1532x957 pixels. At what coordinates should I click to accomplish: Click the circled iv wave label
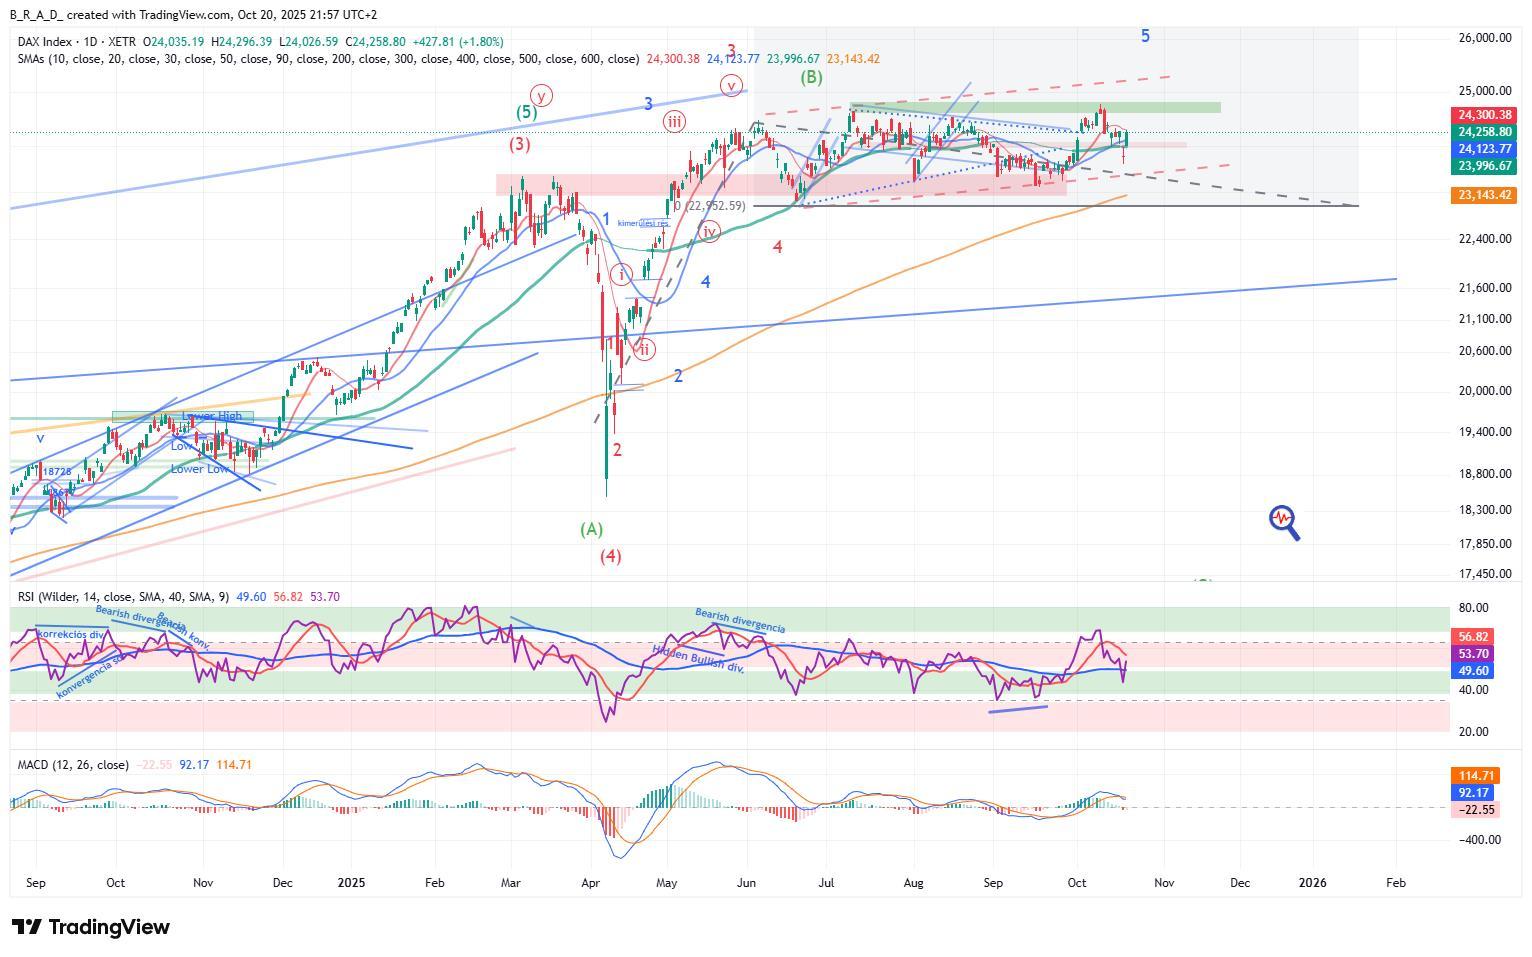pyautogui.click(x=709, y=232)
